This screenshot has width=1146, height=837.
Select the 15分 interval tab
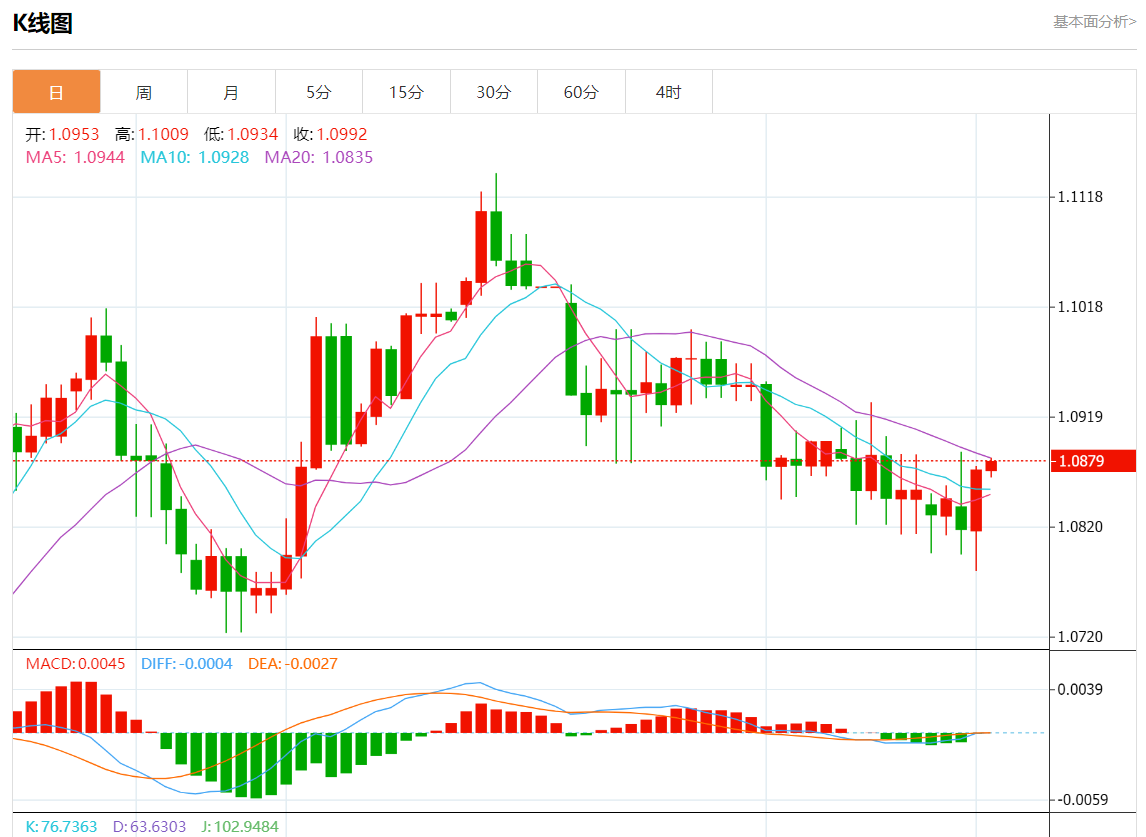[406, 92]
